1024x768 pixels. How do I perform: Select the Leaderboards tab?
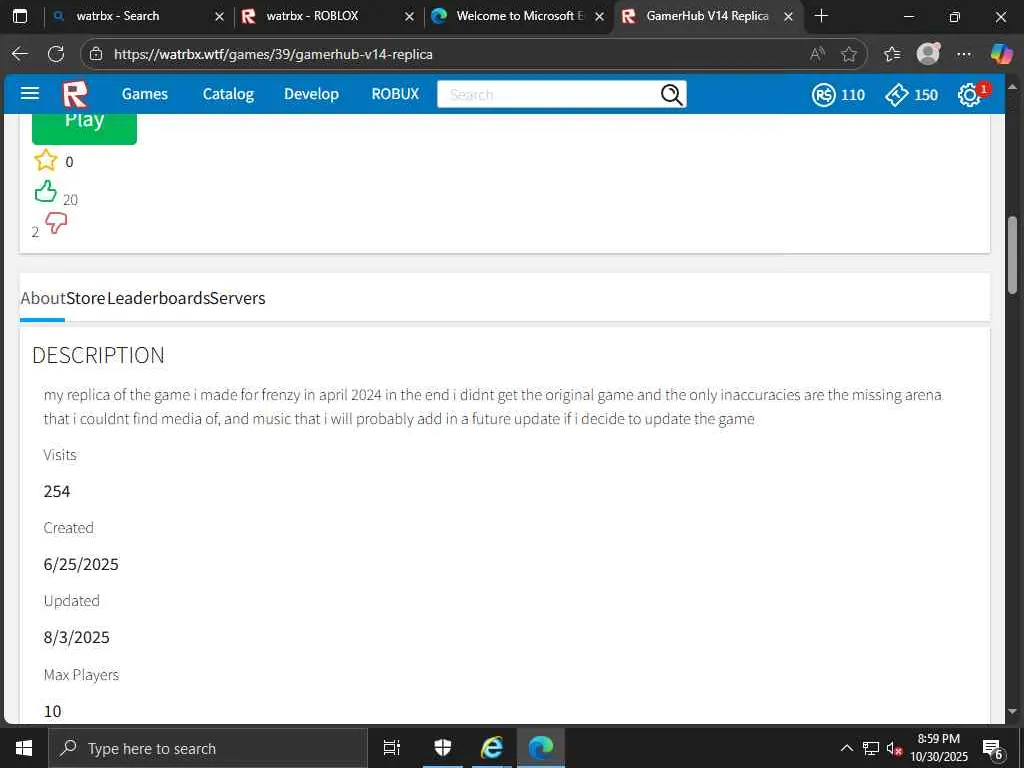coord(158,298)
